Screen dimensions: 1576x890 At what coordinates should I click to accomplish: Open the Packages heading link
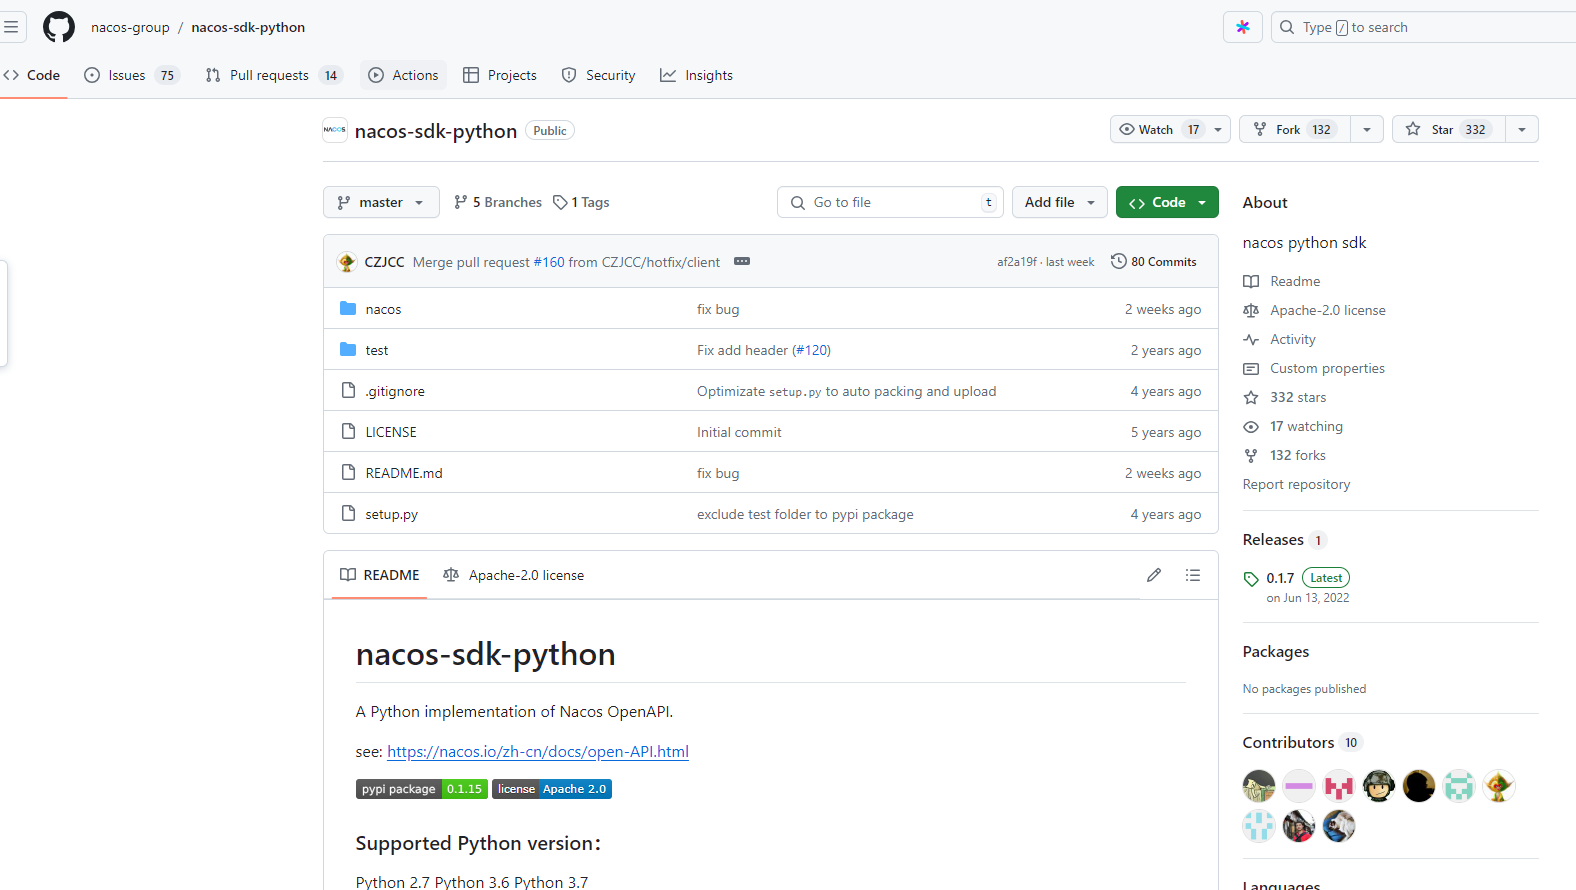click(1276, 651)
